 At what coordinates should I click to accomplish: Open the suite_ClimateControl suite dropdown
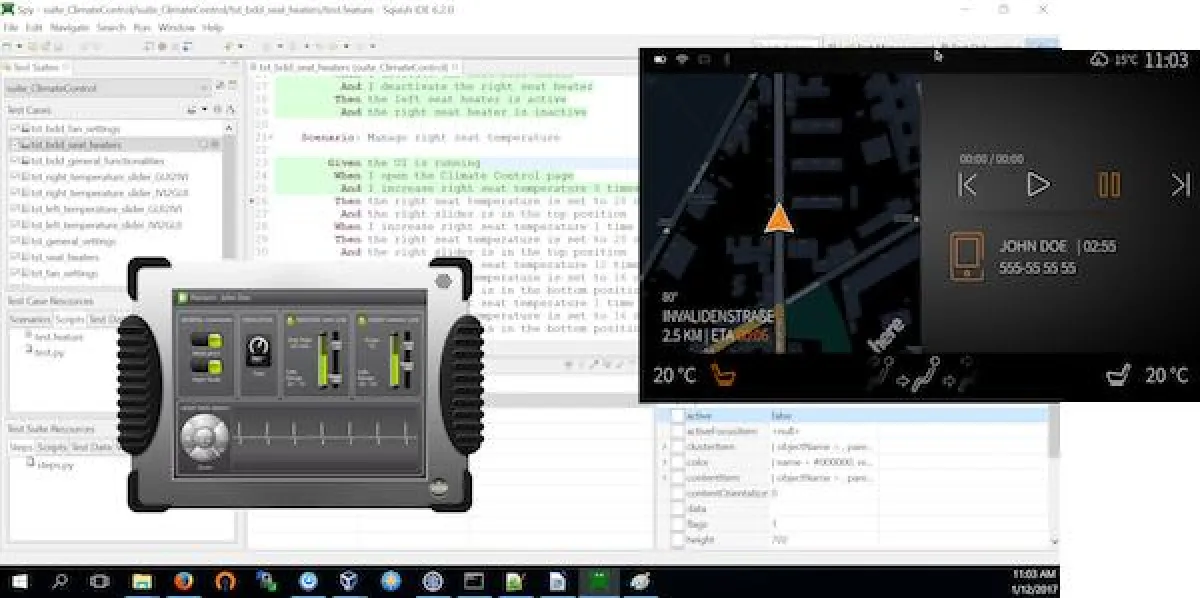point(205,86)
